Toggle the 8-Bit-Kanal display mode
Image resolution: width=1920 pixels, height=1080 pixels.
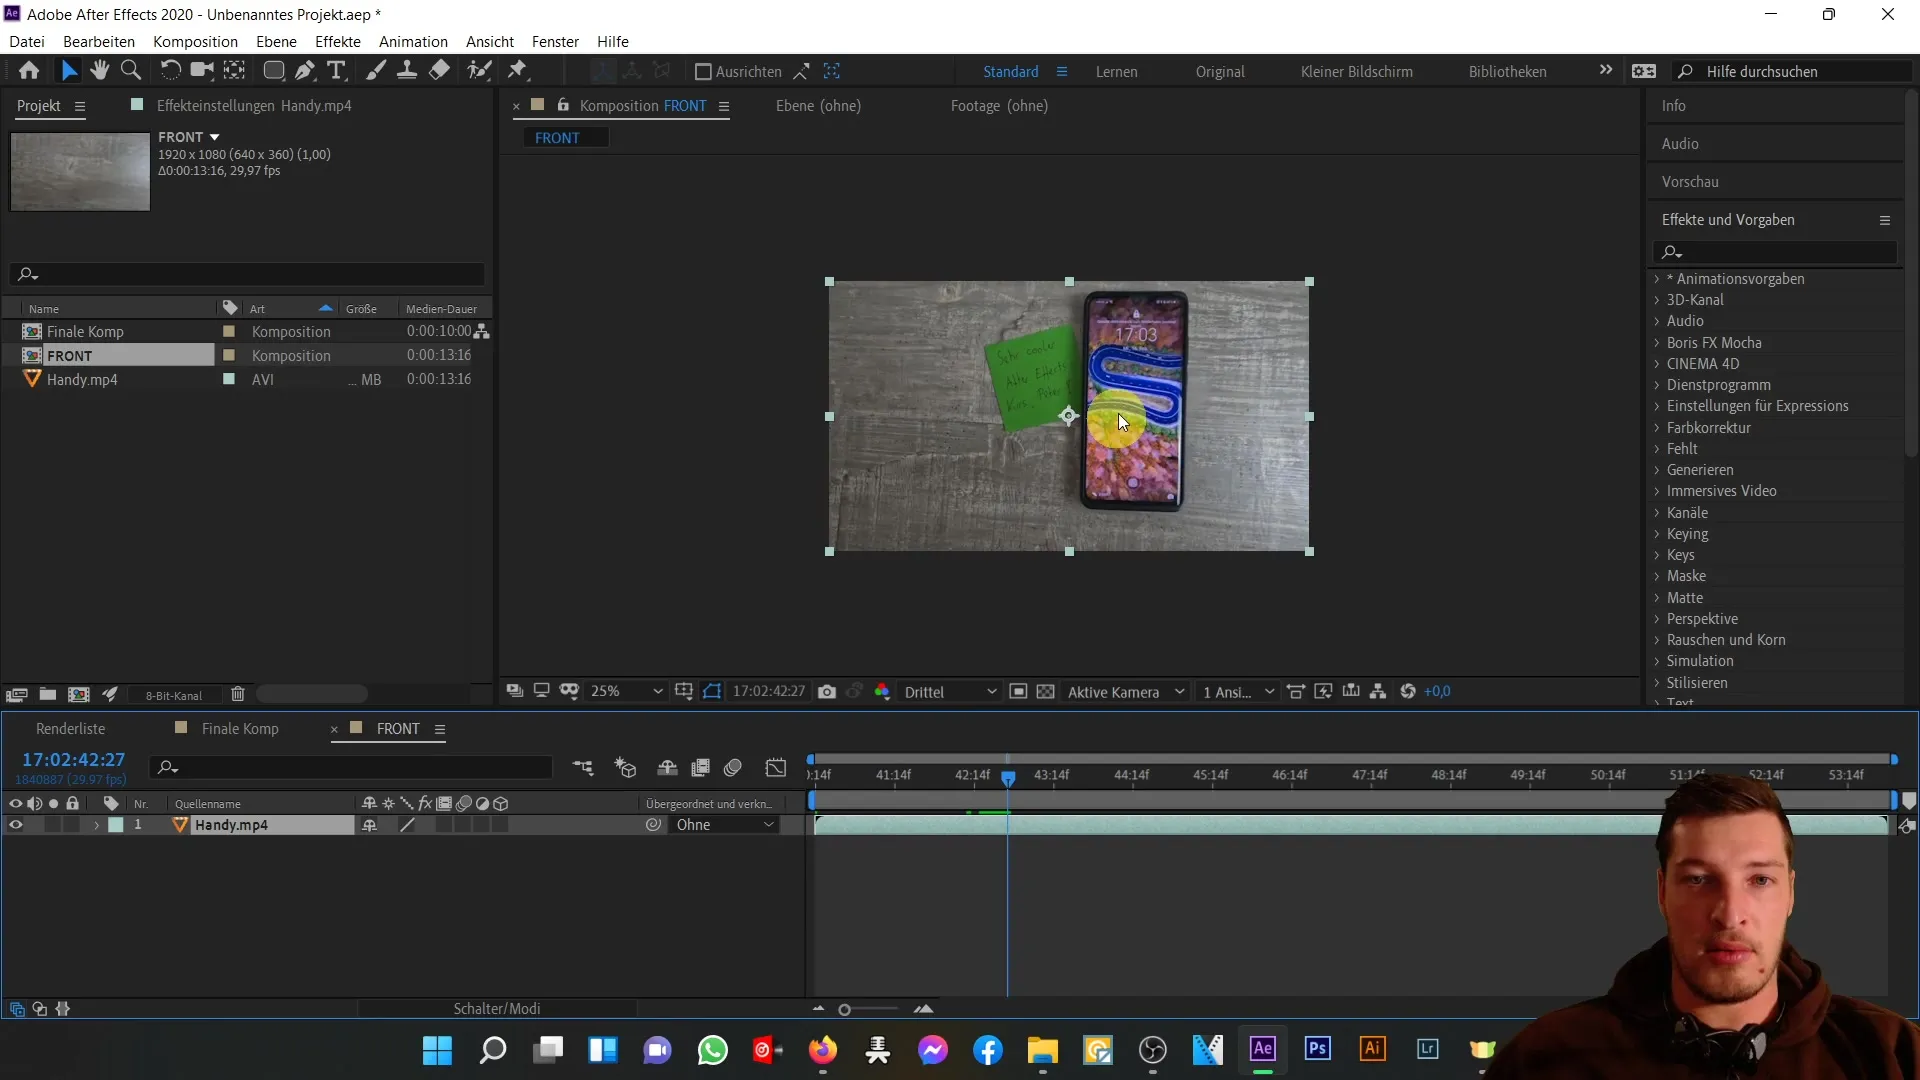coord(173,695)
